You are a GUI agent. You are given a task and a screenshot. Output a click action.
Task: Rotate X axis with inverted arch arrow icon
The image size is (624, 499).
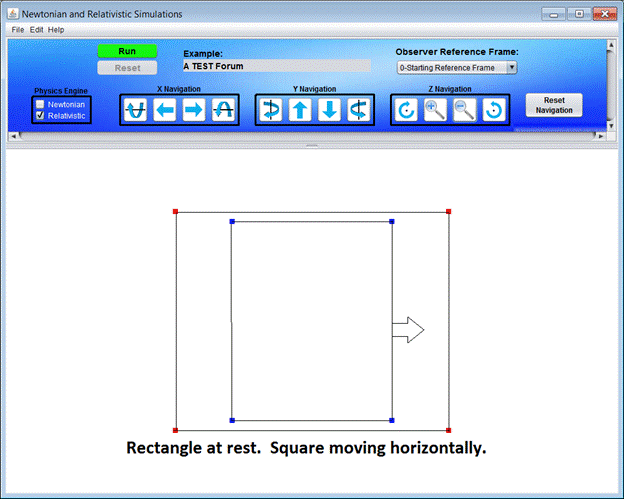[x=223, y=110]
